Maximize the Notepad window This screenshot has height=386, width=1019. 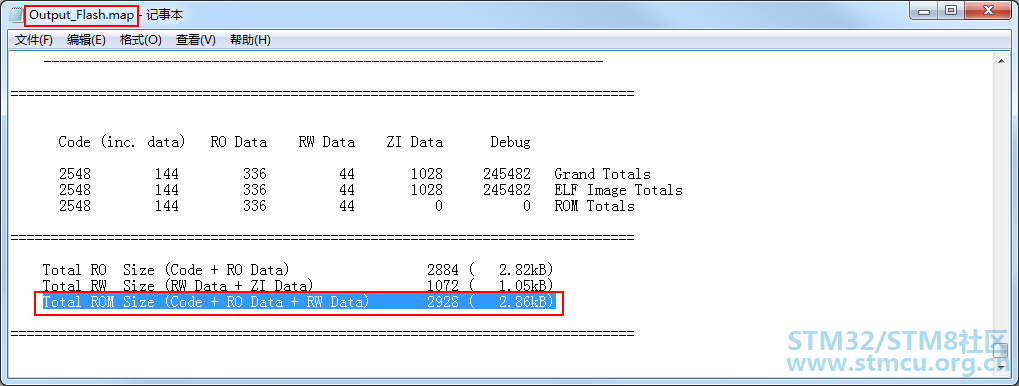pyautogui.click(x=951, y=12)
